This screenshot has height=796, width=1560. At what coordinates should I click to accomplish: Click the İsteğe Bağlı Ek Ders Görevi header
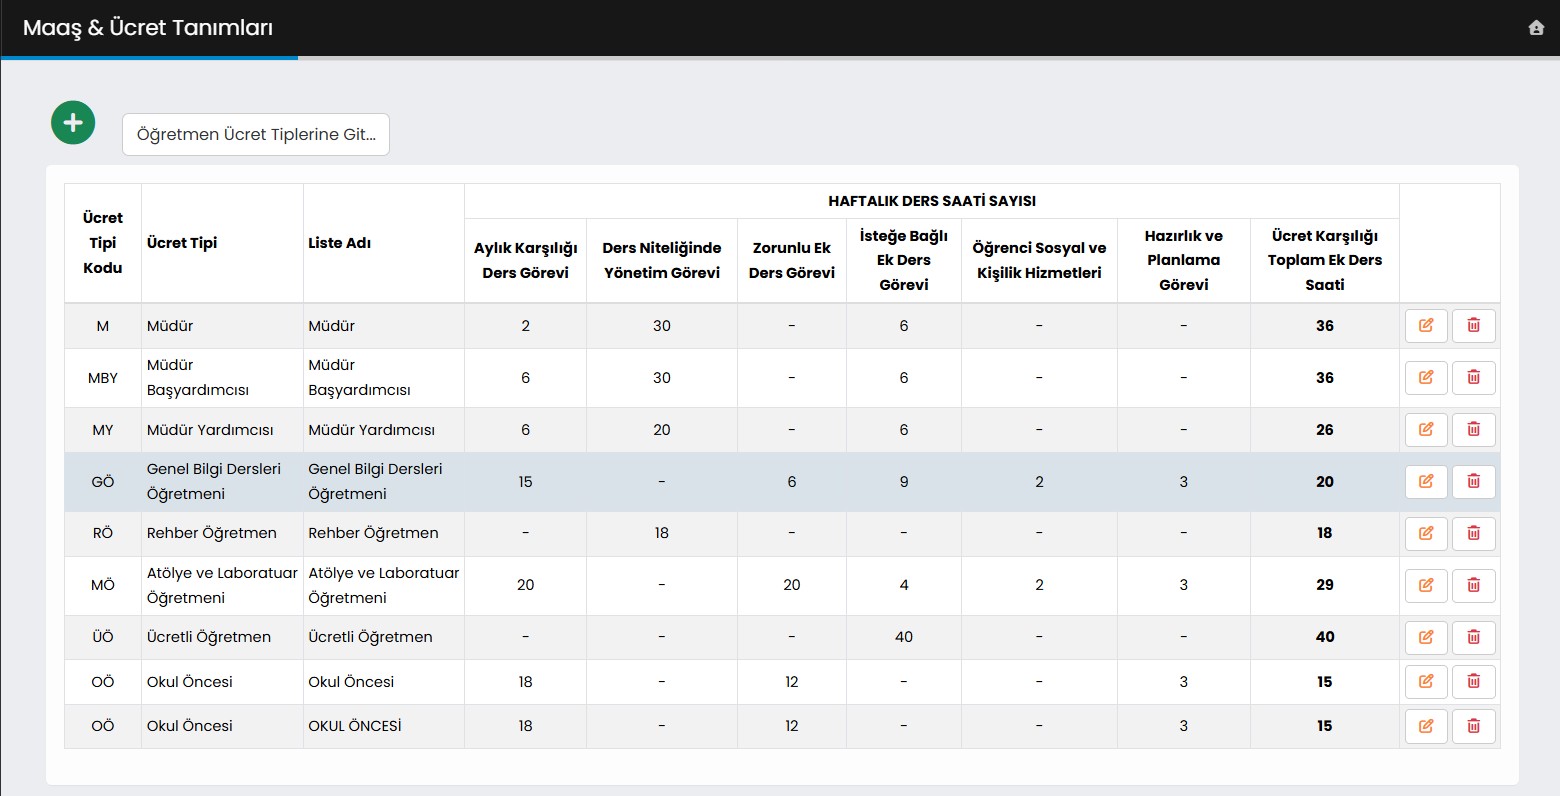(904, 260)
